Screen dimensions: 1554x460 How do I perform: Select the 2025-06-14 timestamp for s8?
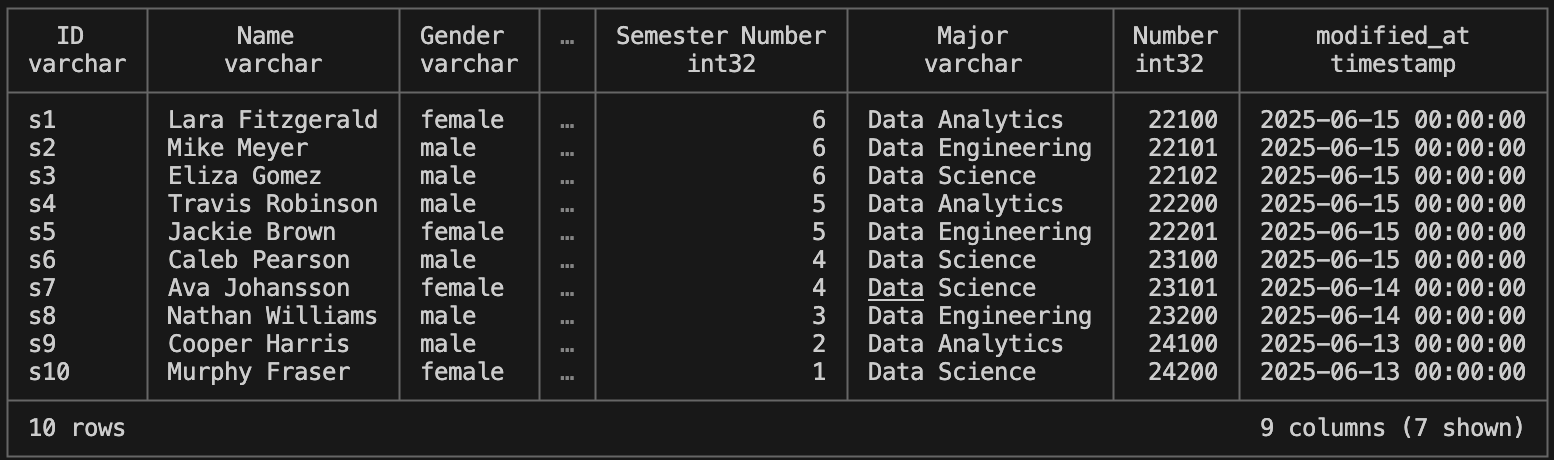click(1392, 316)
